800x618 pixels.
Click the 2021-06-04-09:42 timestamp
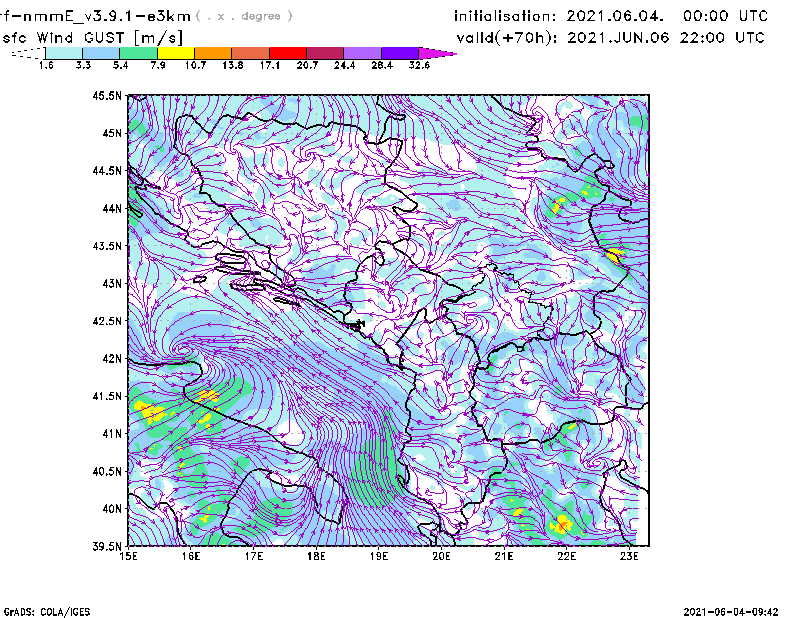(x=730, y=610)
